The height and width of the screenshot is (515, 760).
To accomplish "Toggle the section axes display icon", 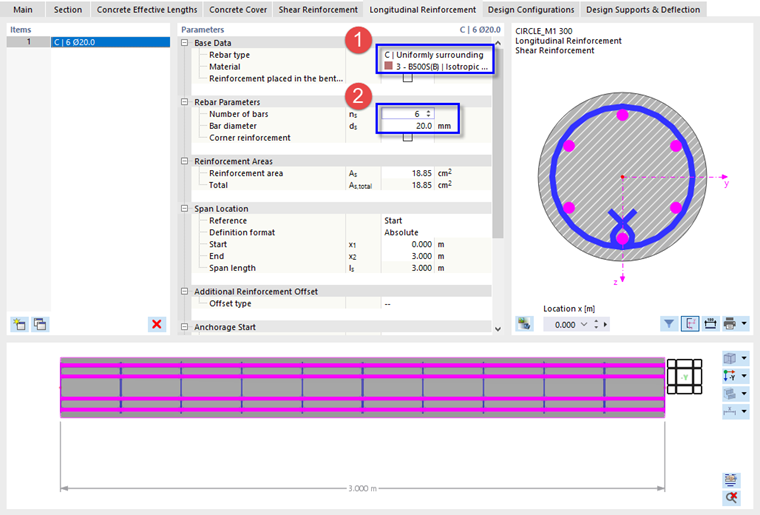I will [x=689, y=324].
